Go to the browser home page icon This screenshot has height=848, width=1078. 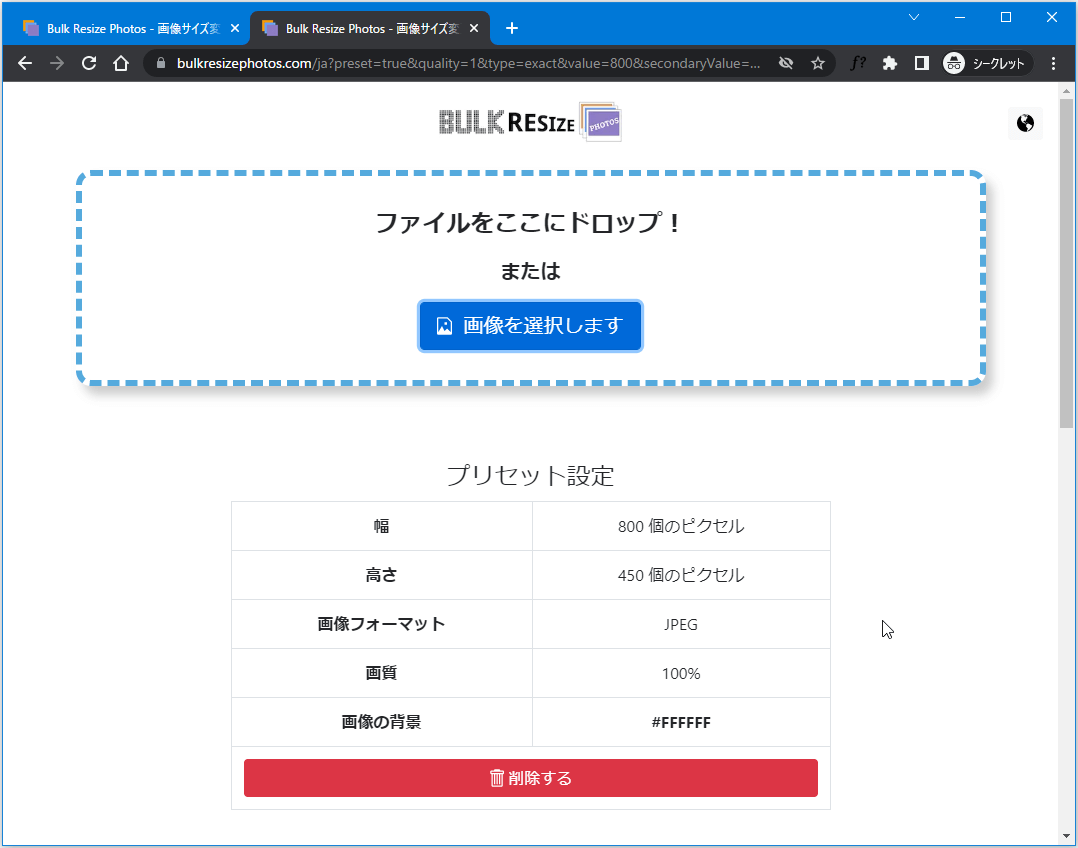click(121, 63)
